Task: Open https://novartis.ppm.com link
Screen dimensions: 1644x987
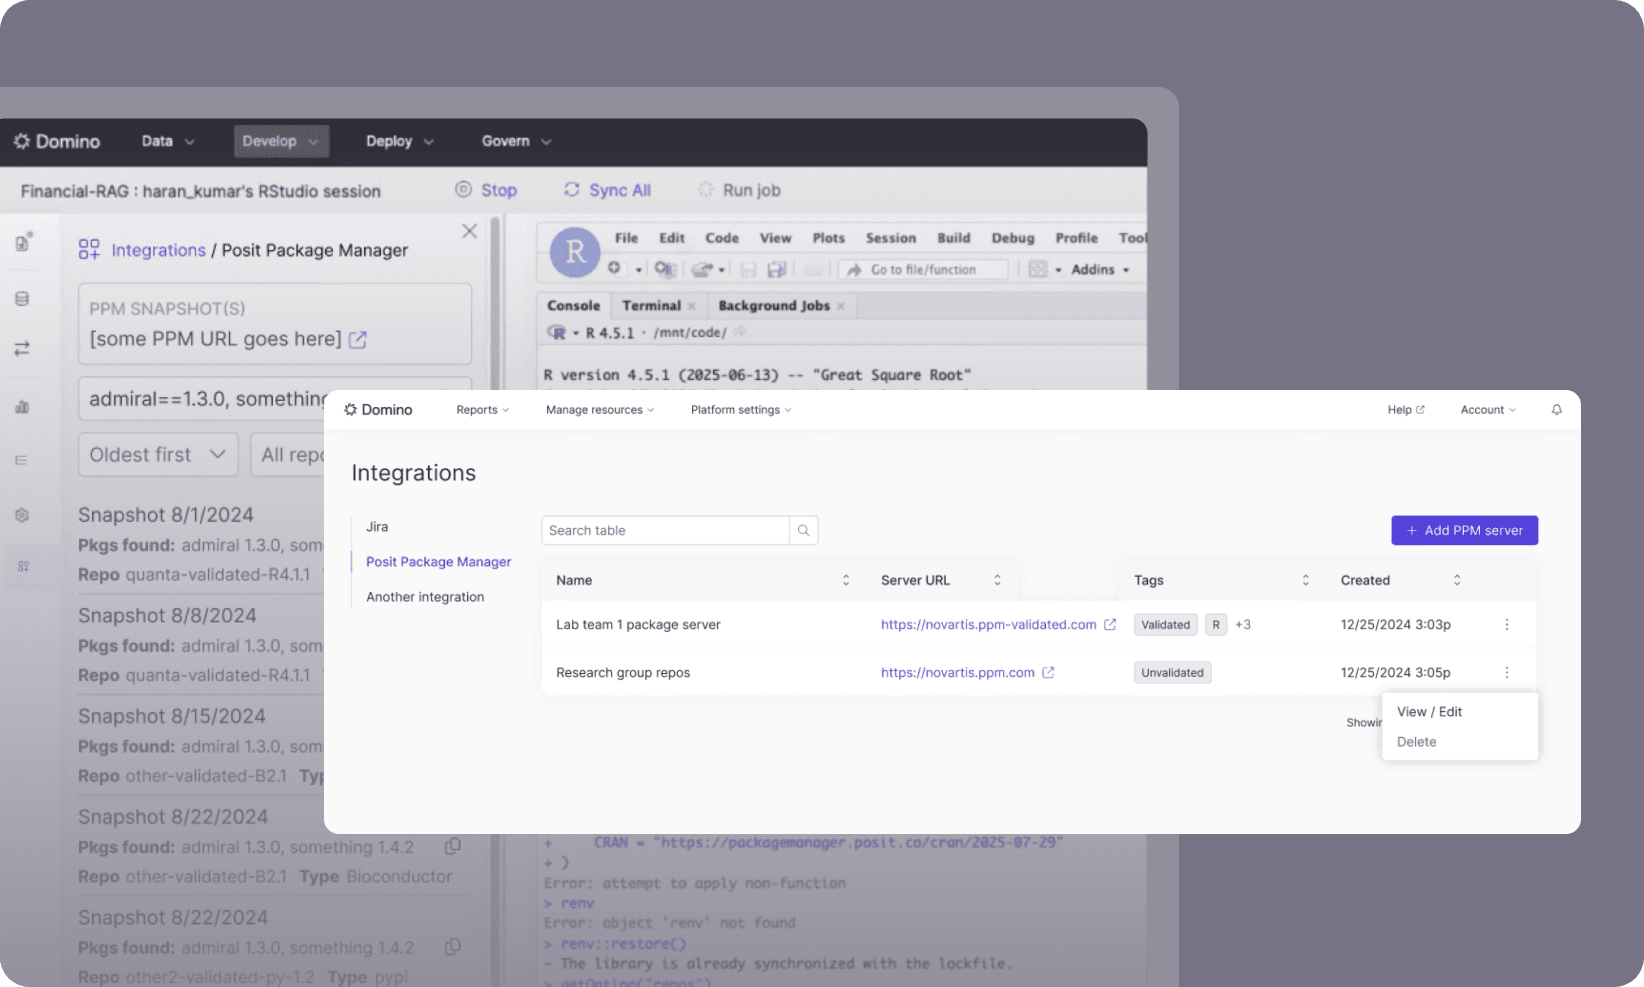Action: coord(957,672)
